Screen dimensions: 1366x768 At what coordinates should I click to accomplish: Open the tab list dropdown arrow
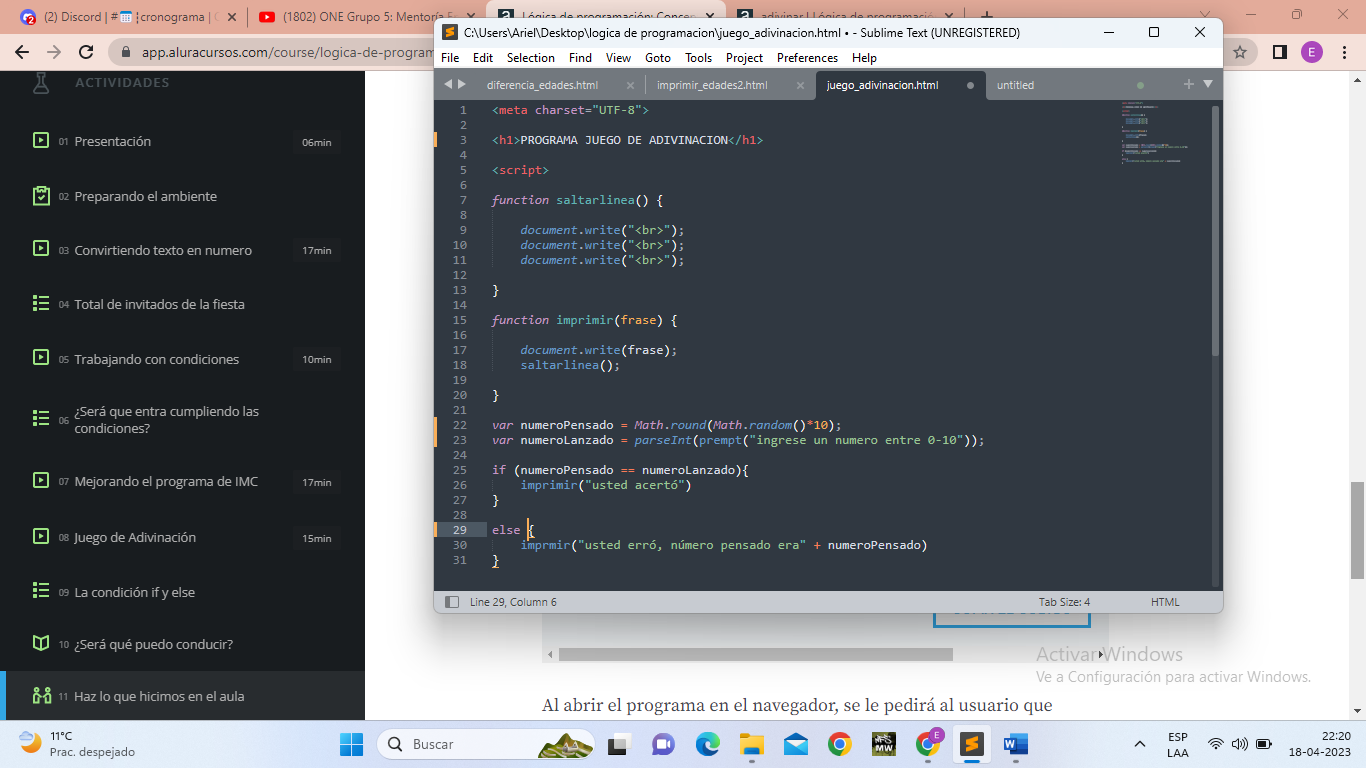[x=1207, y=85]
